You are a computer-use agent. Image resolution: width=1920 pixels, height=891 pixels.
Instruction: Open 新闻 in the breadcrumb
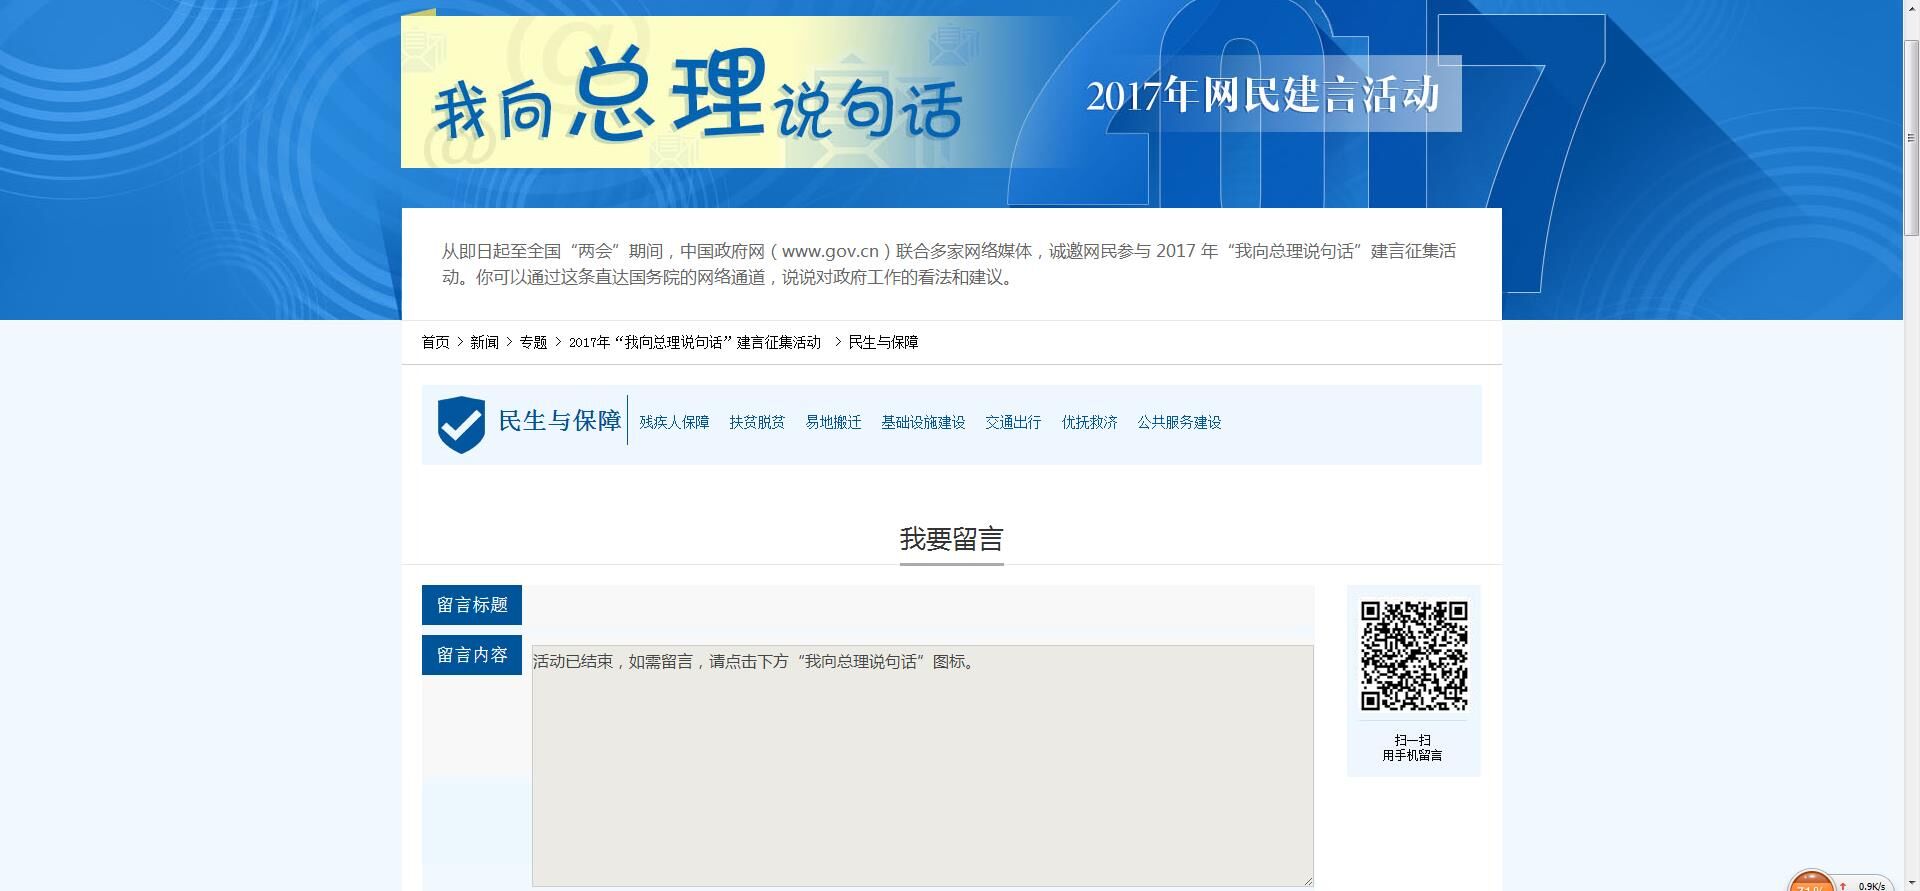[x=484, y=342]
